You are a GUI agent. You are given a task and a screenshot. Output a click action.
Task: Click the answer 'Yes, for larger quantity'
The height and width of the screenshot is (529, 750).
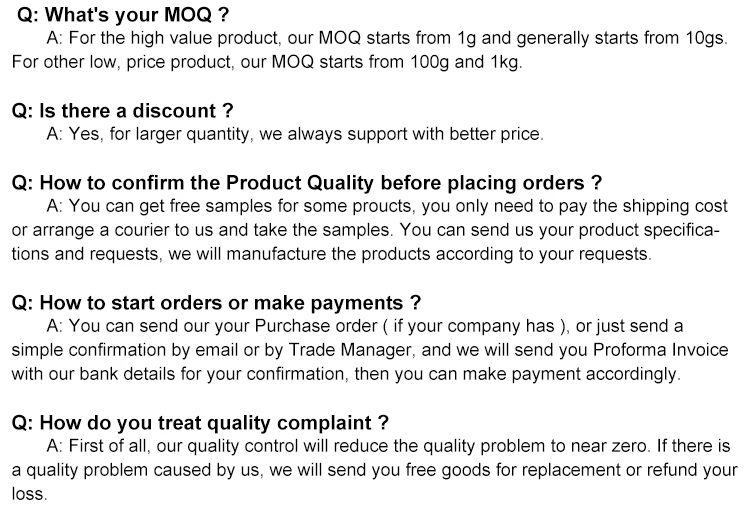point(159,134)
